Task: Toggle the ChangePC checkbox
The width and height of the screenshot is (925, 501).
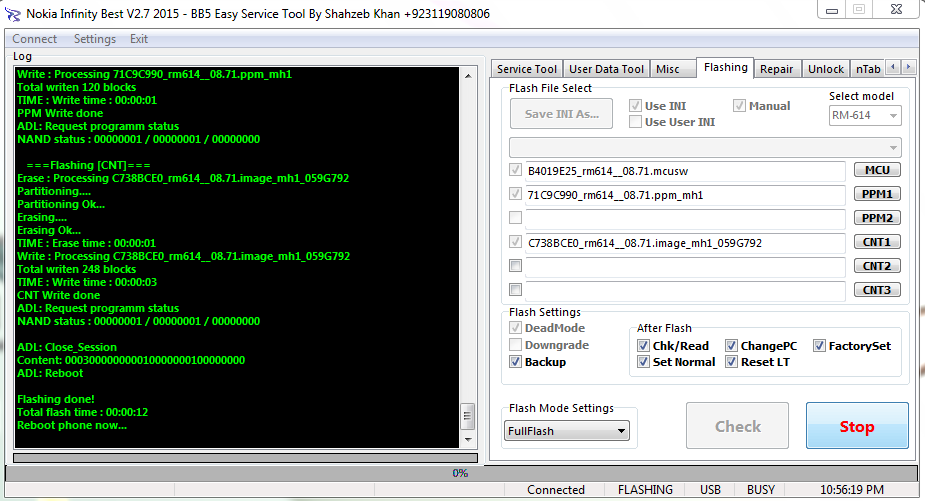Action: pyautogui.click(x=732, y=346)
